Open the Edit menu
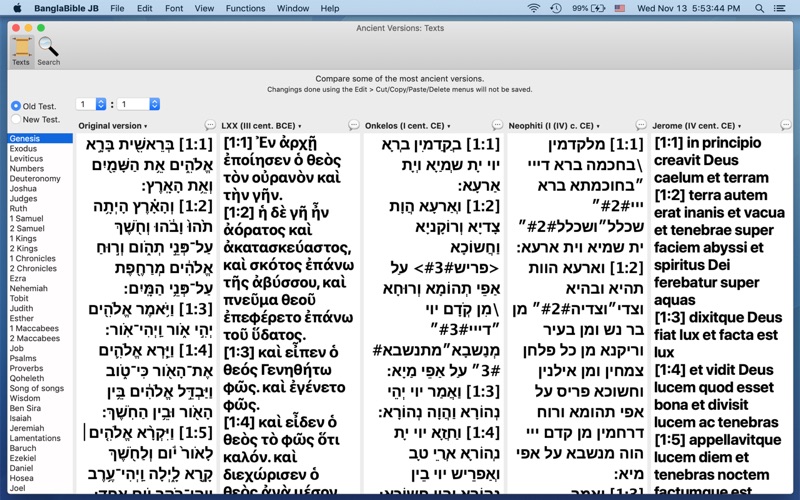The height and width of the screenshot is (500, 800). tap(144, 8)
